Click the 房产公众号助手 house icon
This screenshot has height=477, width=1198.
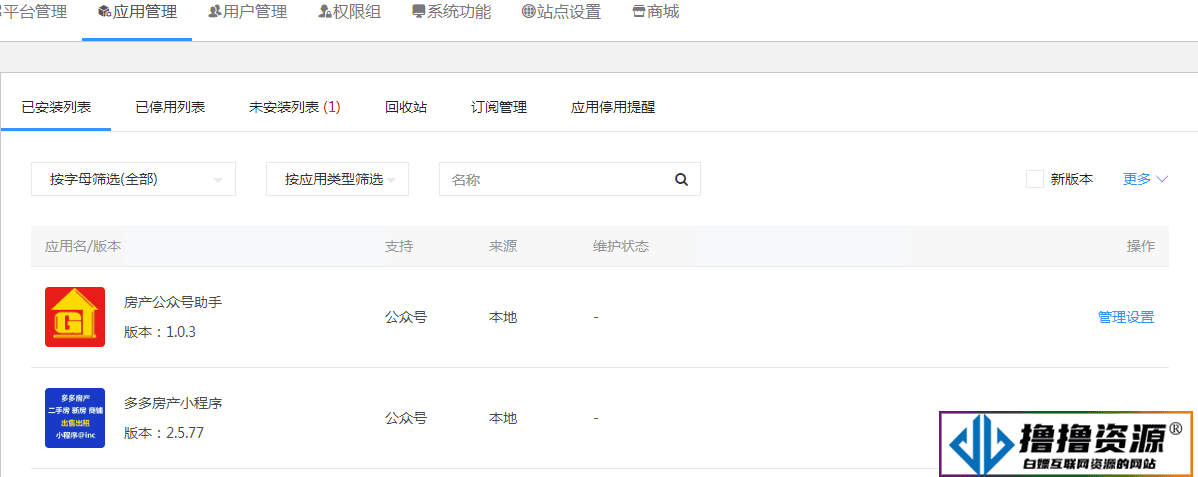(75, 317)
